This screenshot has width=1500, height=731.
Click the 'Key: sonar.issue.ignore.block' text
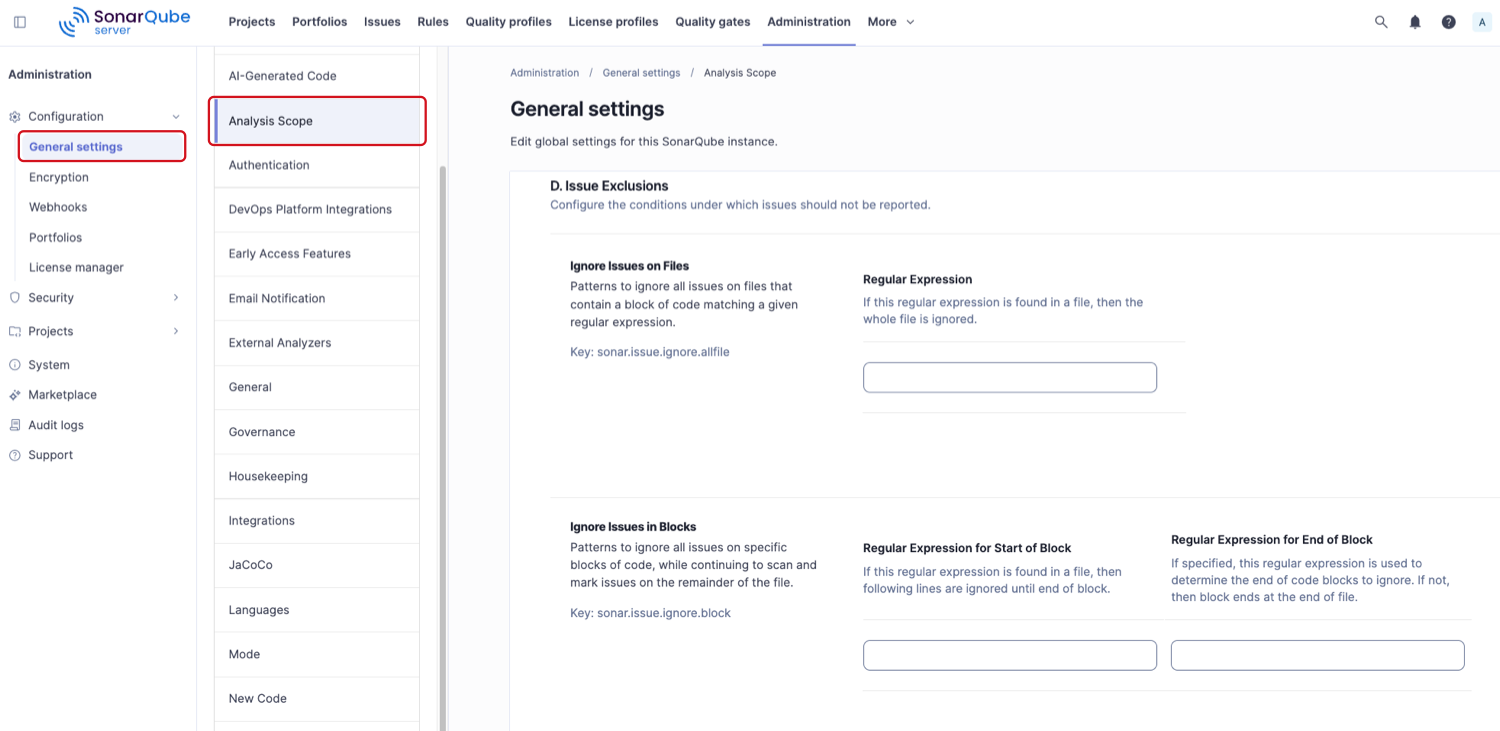650,613
